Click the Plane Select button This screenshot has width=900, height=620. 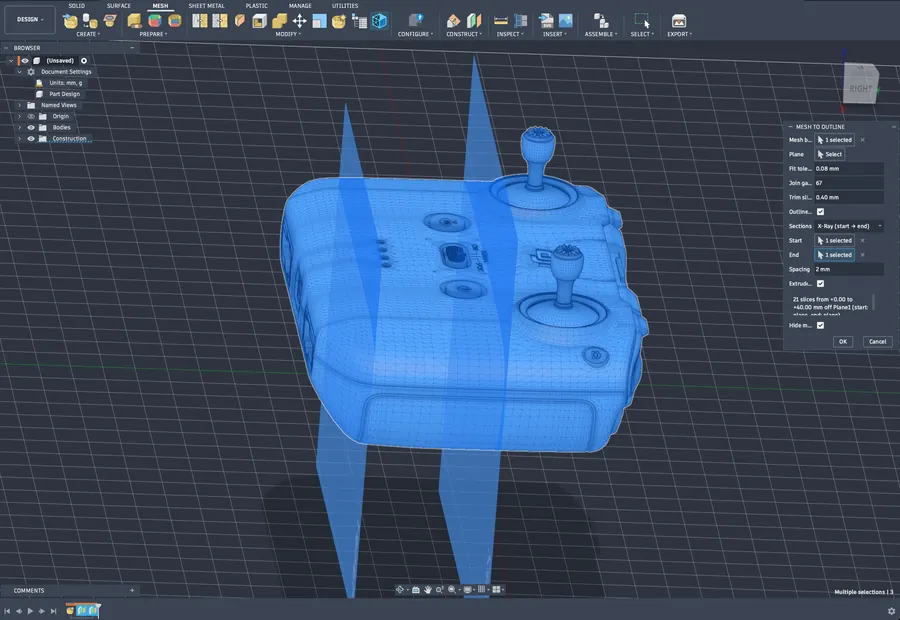830,154
